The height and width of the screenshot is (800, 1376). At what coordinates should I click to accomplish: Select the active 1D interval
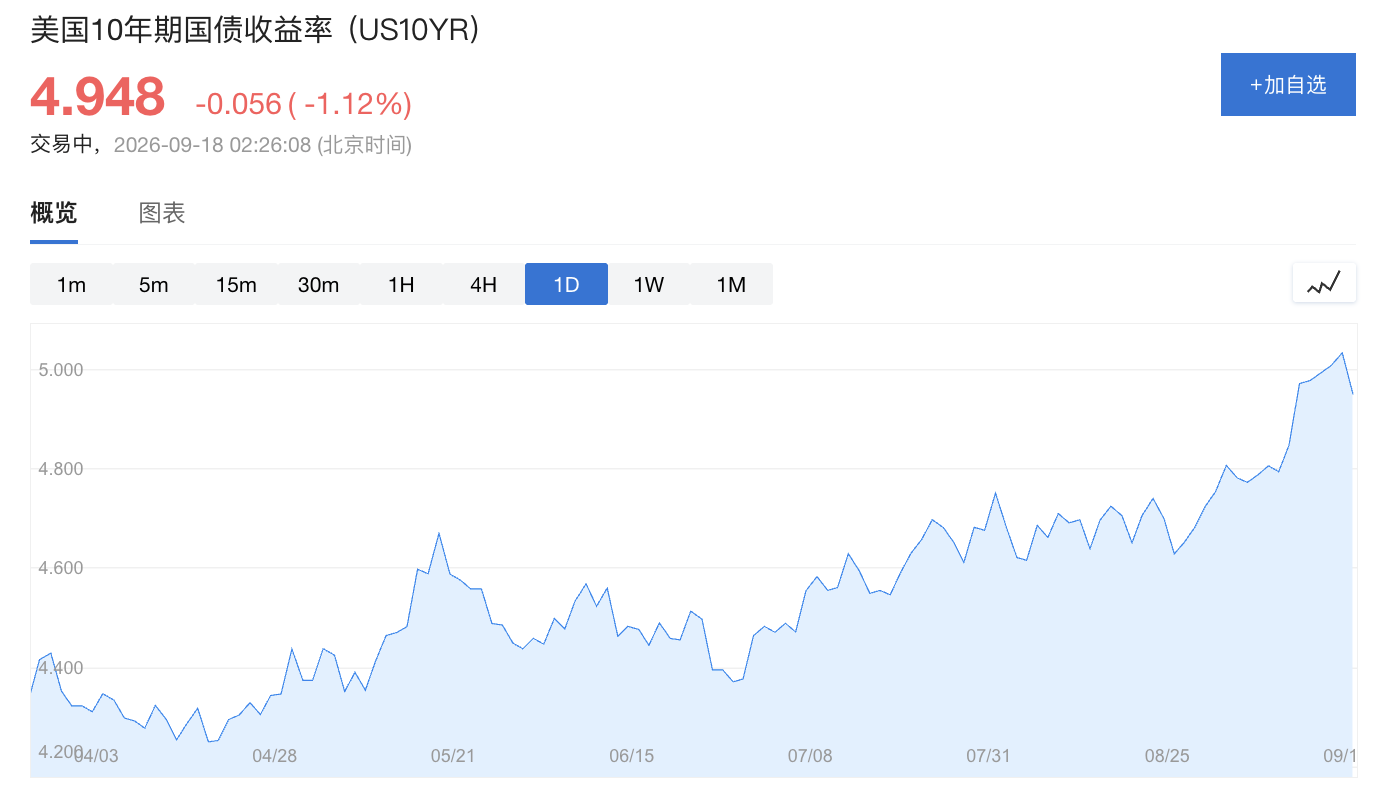tap(566, 284)
